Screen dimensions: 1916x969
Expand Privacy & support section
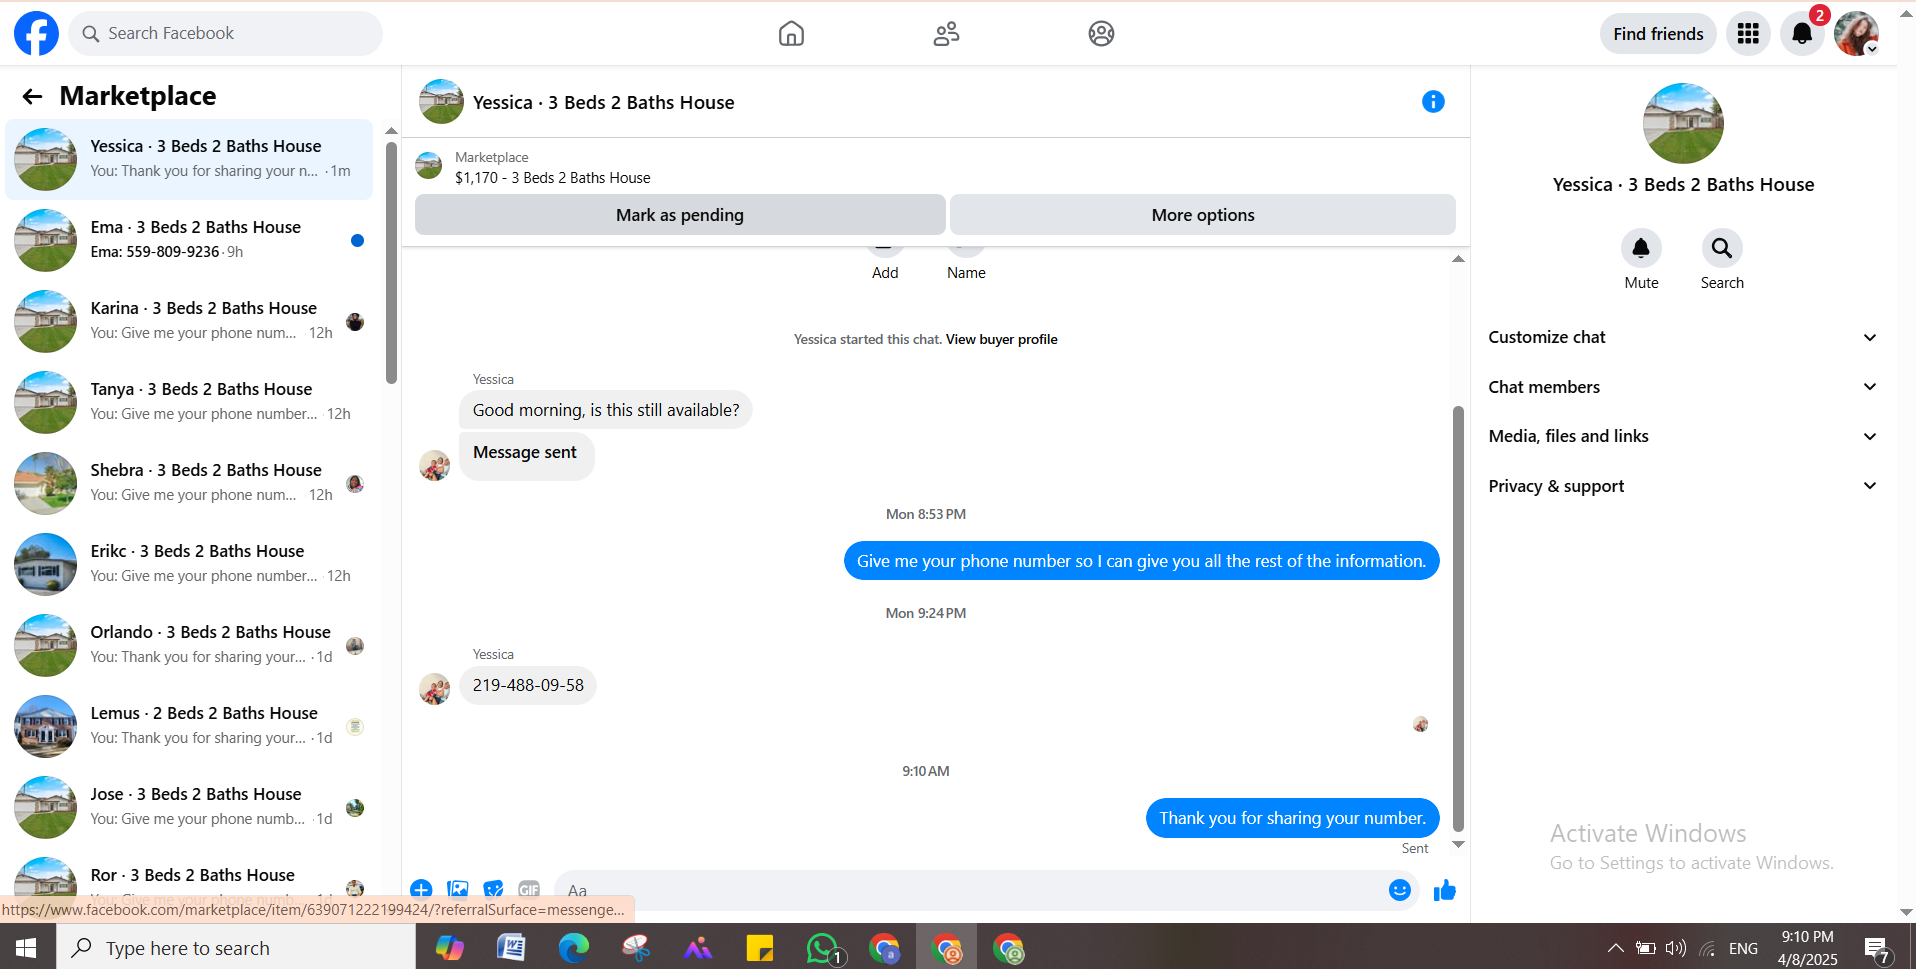click(x=1682, y=486)
